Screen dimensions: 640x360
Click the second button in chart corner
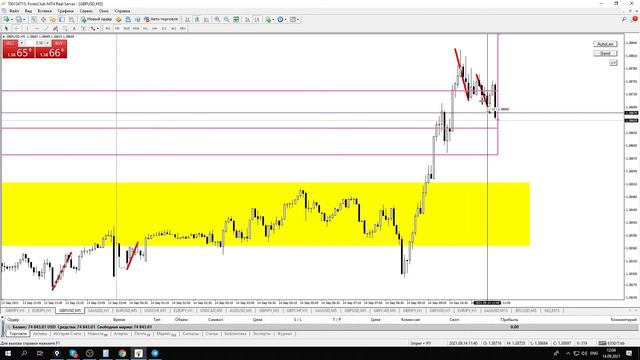605,53
